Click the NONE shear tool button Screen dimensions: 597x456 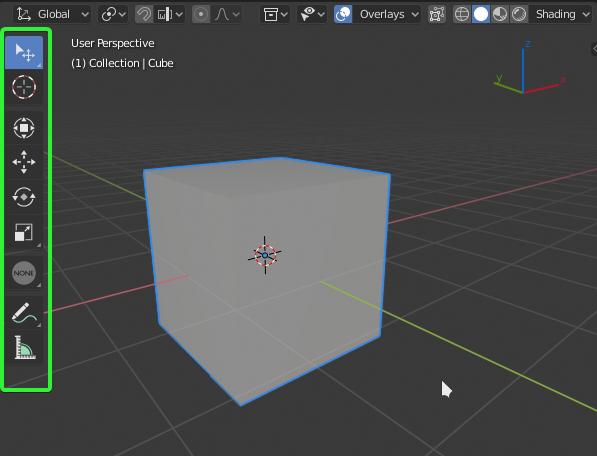[24, 273]
